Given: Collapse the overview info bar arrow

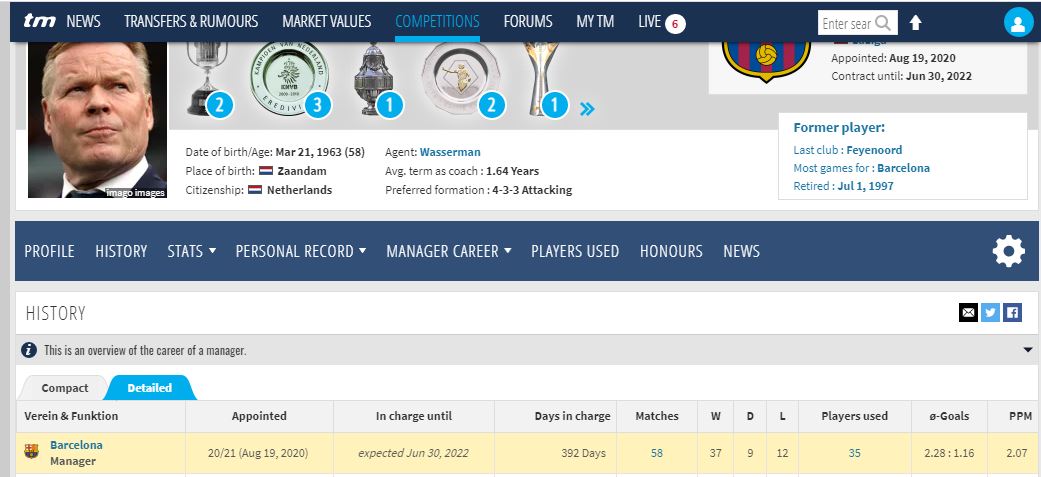Looking at the screenshot, I should point(1028,350).
